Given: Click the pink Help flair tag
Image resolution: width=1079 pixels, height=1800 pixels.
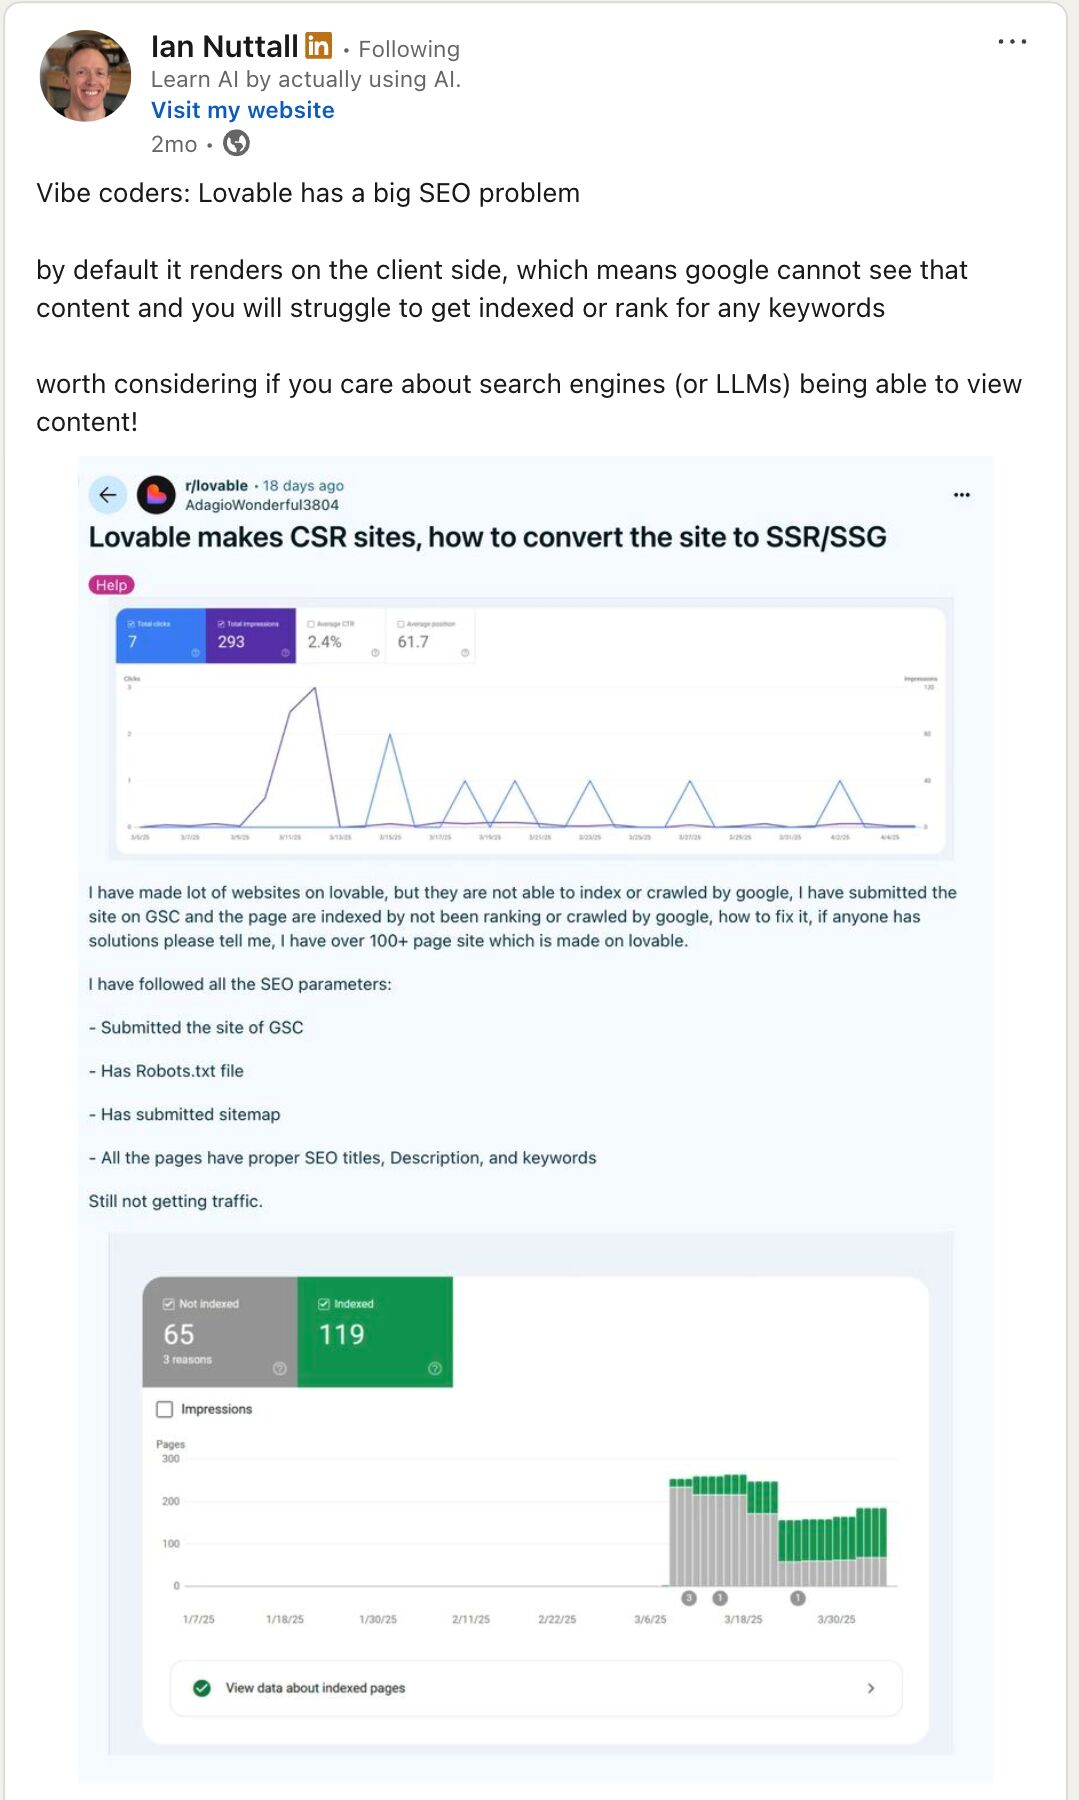Looking at the screenshot, I should (x=111, y=585).
